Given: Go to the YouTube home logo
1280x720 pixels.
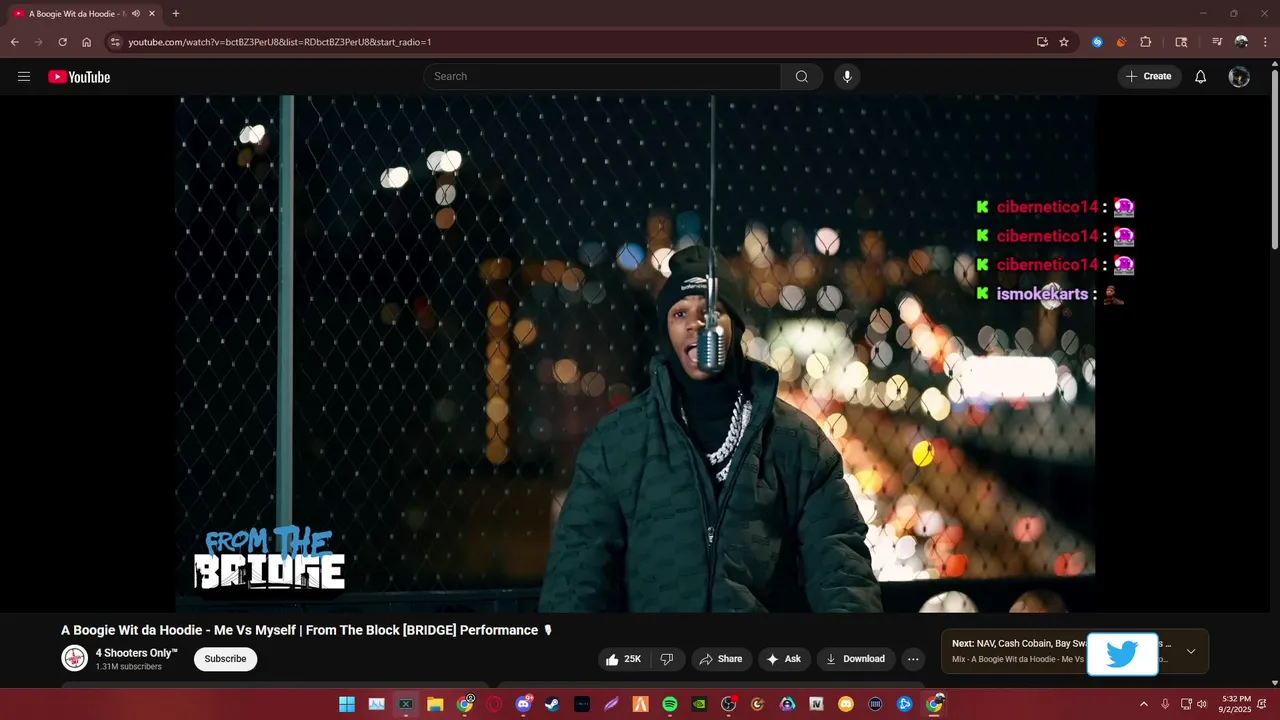Looking at the screenshot, I should [x=79, y=77].
